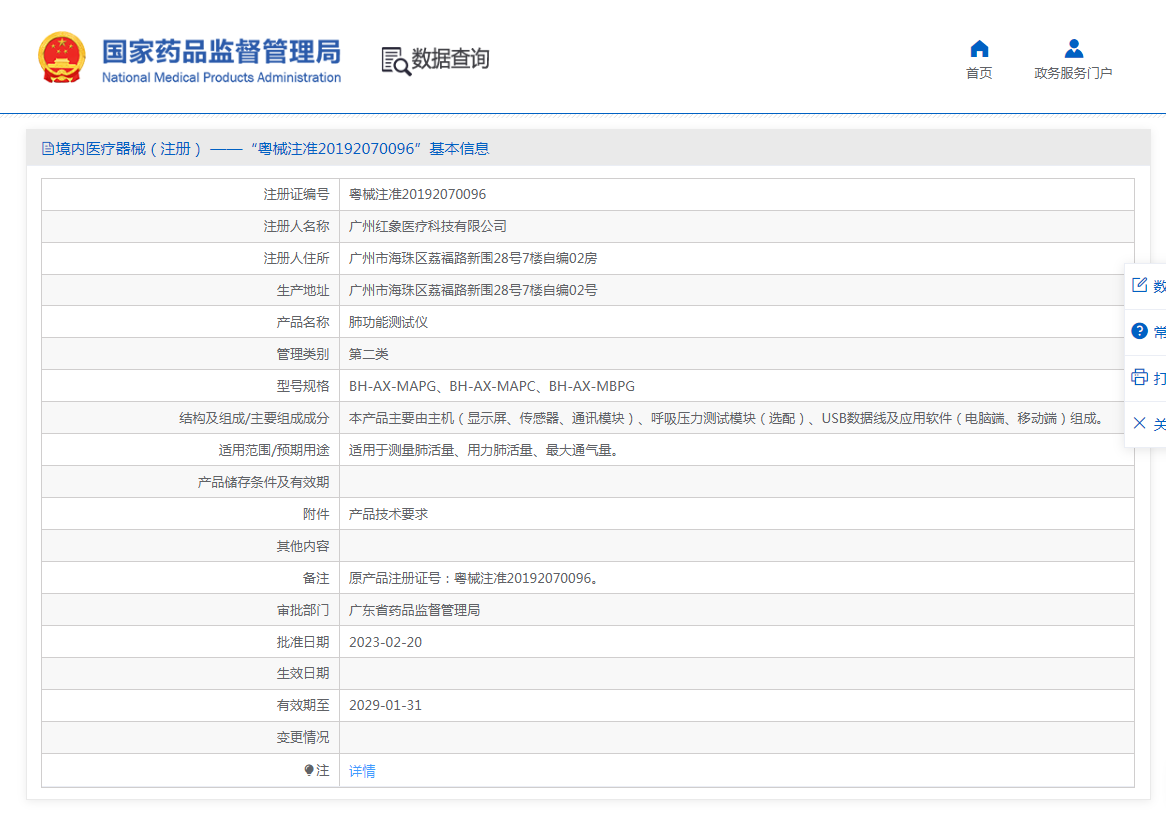Open 政务服务门户 text link
1166x822 pixels.
pyautogui.click(x=1073, y=73)
